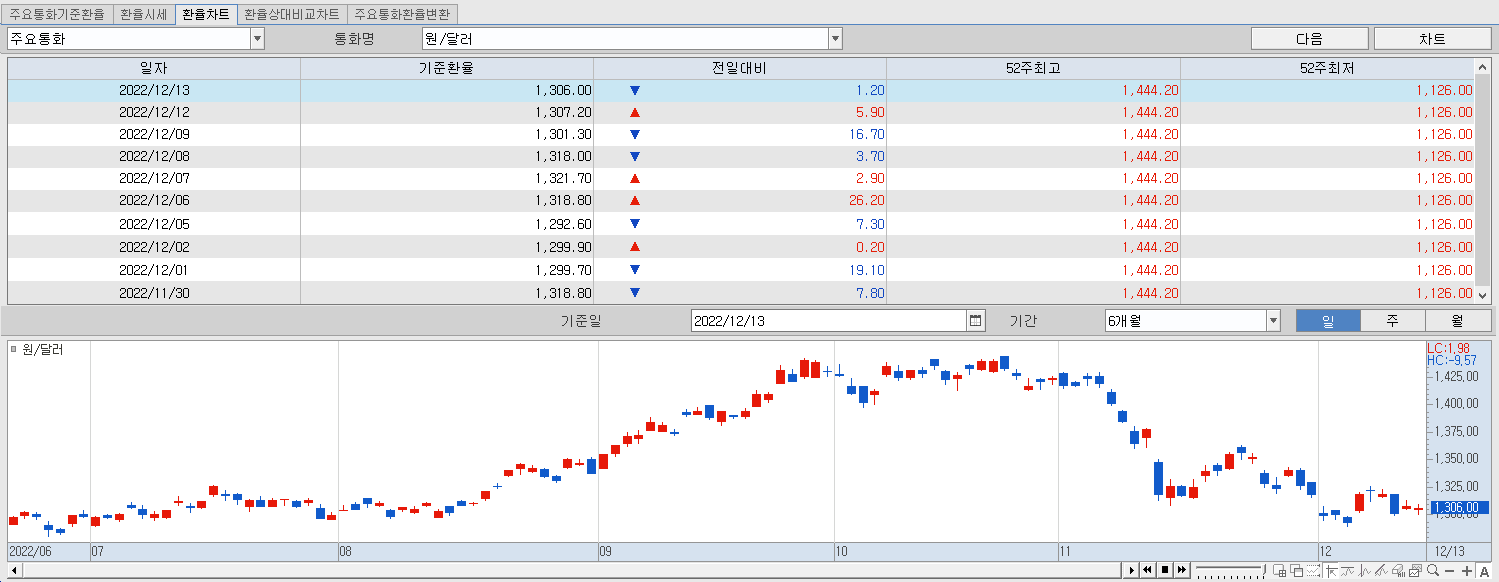The height and width of the screenshot is (582, 1499).
Task: Select the 2022/12/08 row date cell
Action: click(x=154, y=156)
